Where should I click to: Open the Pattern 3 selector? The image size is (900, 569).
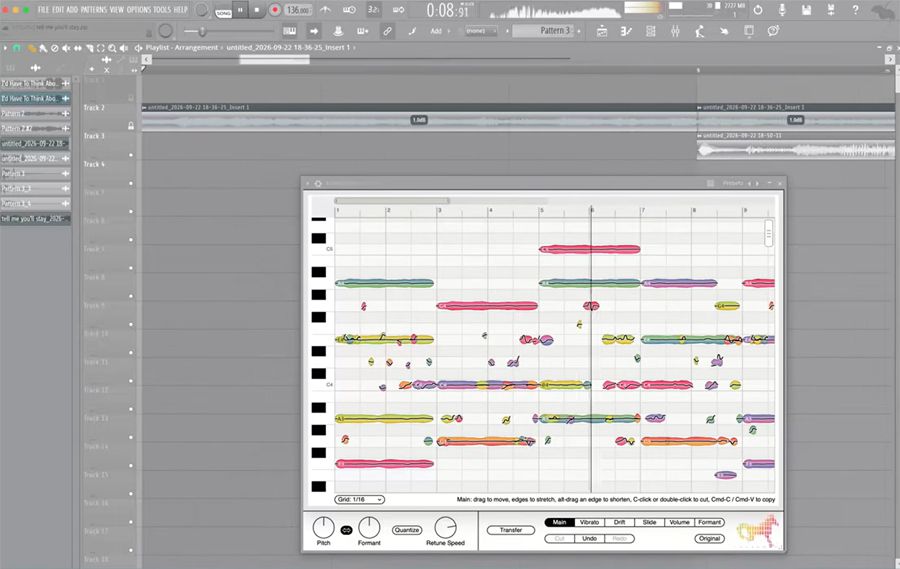(544, 30)
